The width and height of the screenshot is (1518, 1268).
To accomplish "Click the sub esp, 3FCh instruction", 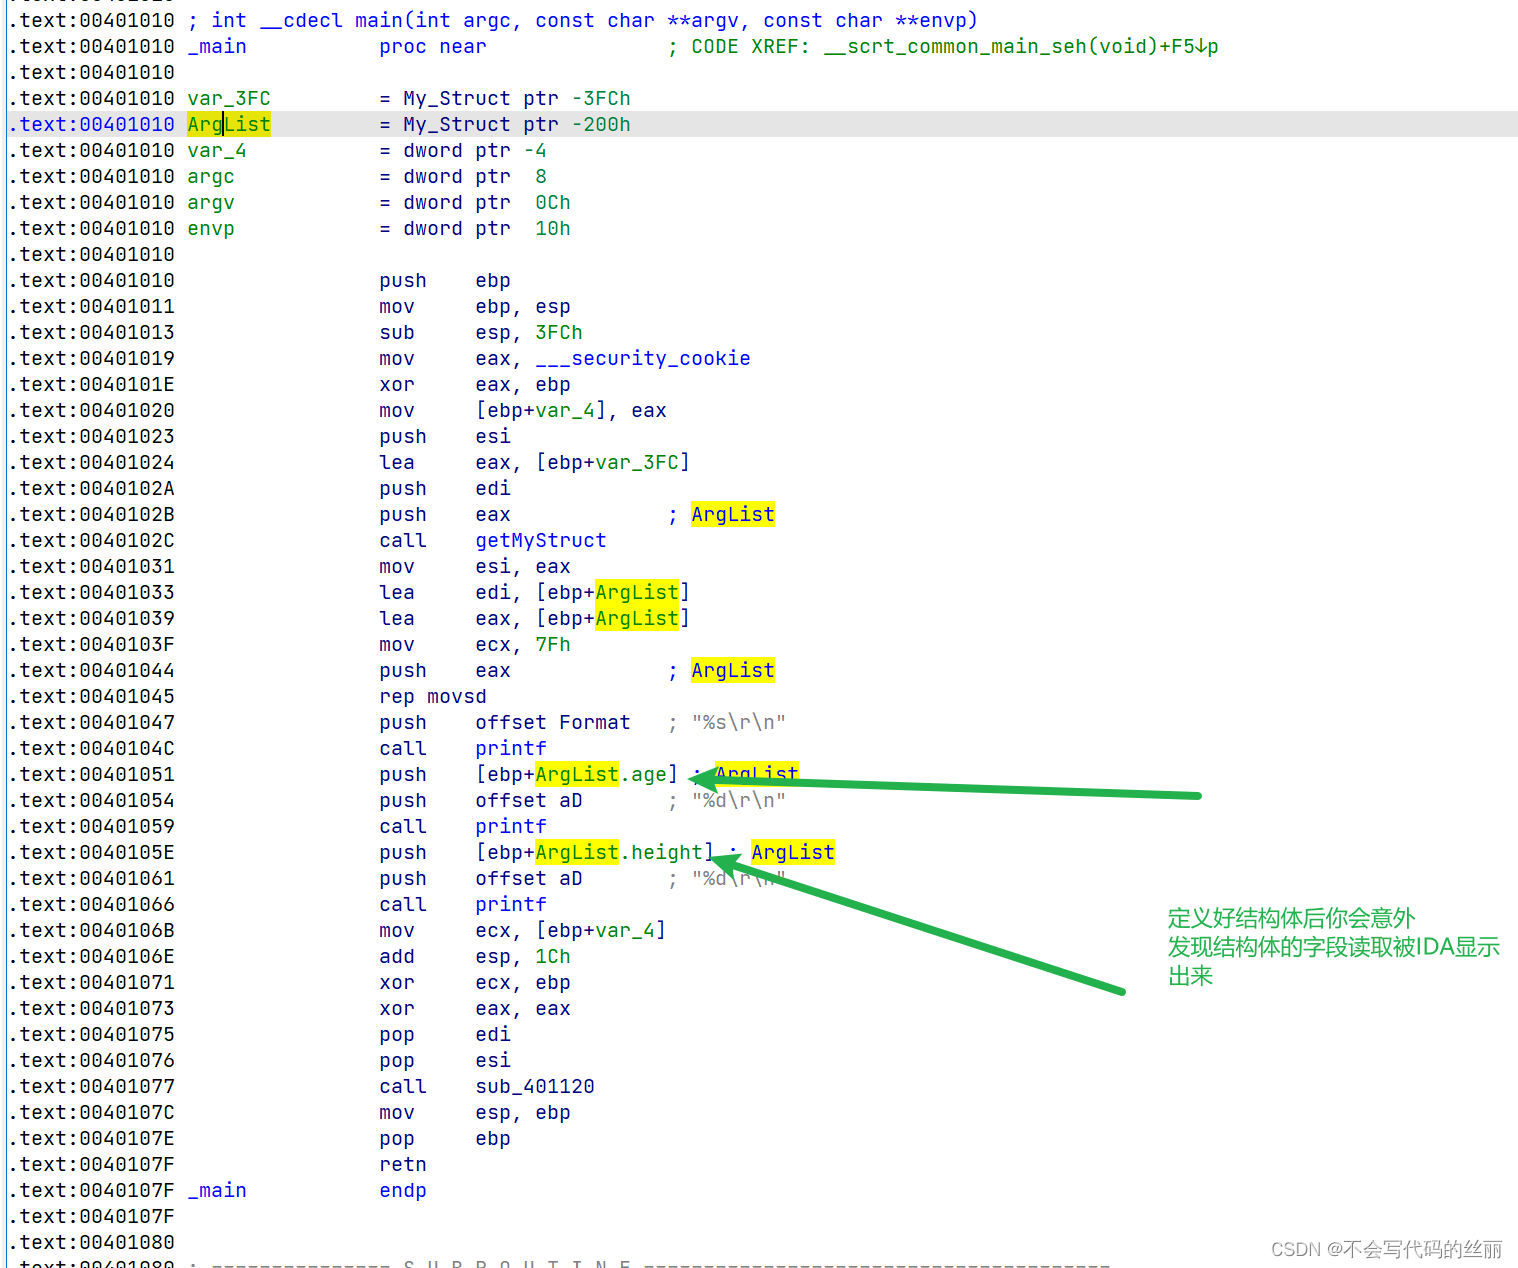I will tap(481, 332).
